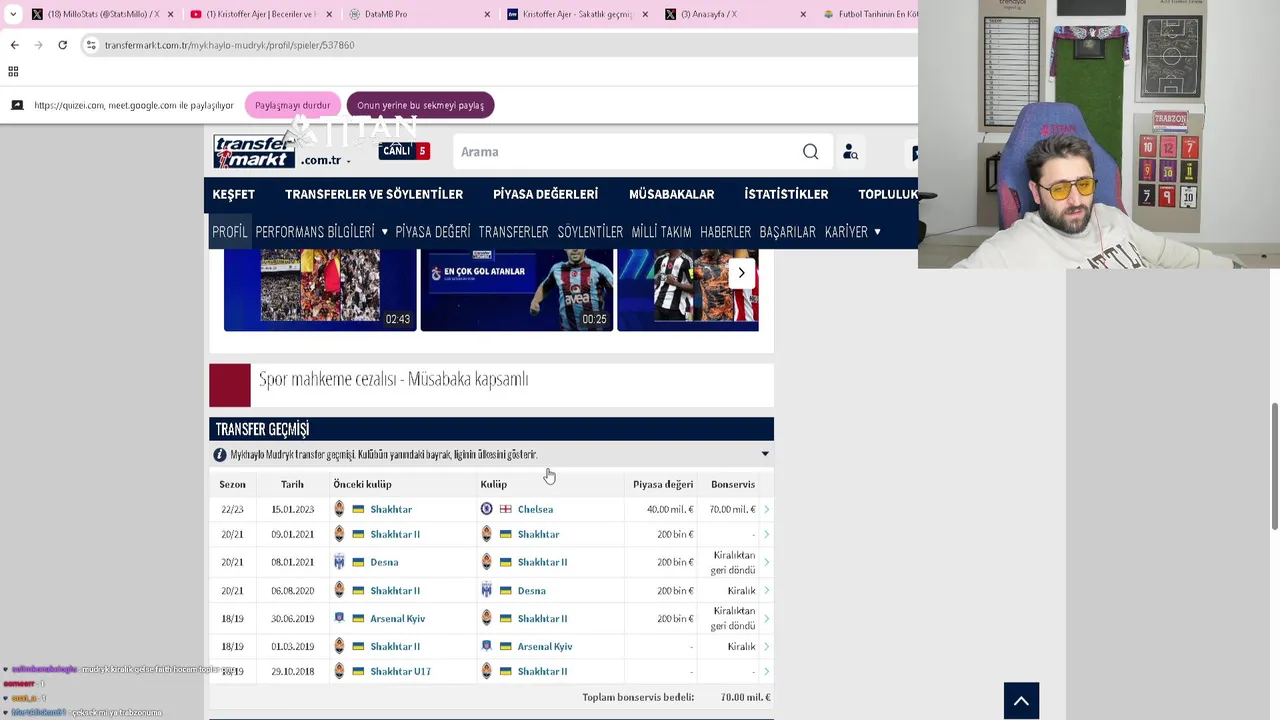
Task: Click Spor mahkeme cezalısı heading
Action: pyautogui.click(x=393, y=379)
